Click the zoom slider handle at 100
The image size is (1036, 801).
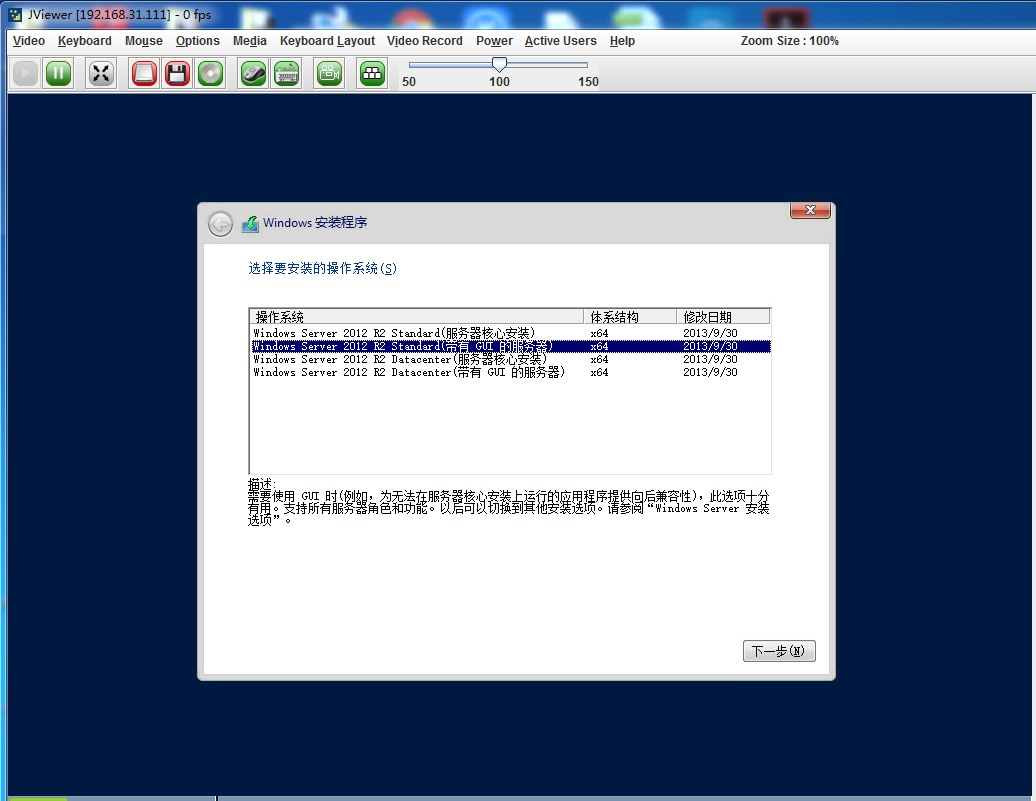[499, 64]
